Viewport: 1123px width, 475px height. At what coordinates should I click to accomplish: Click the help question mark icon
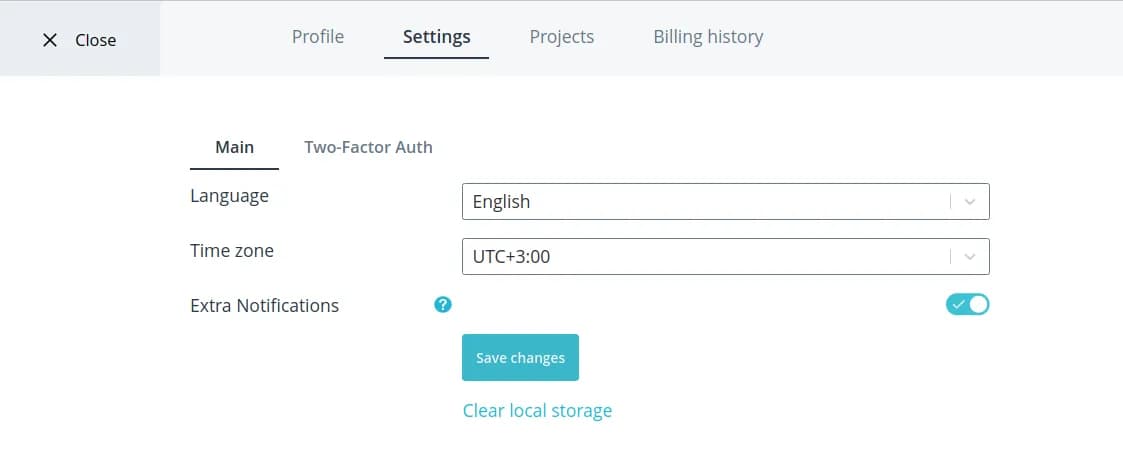coord(443,305)
